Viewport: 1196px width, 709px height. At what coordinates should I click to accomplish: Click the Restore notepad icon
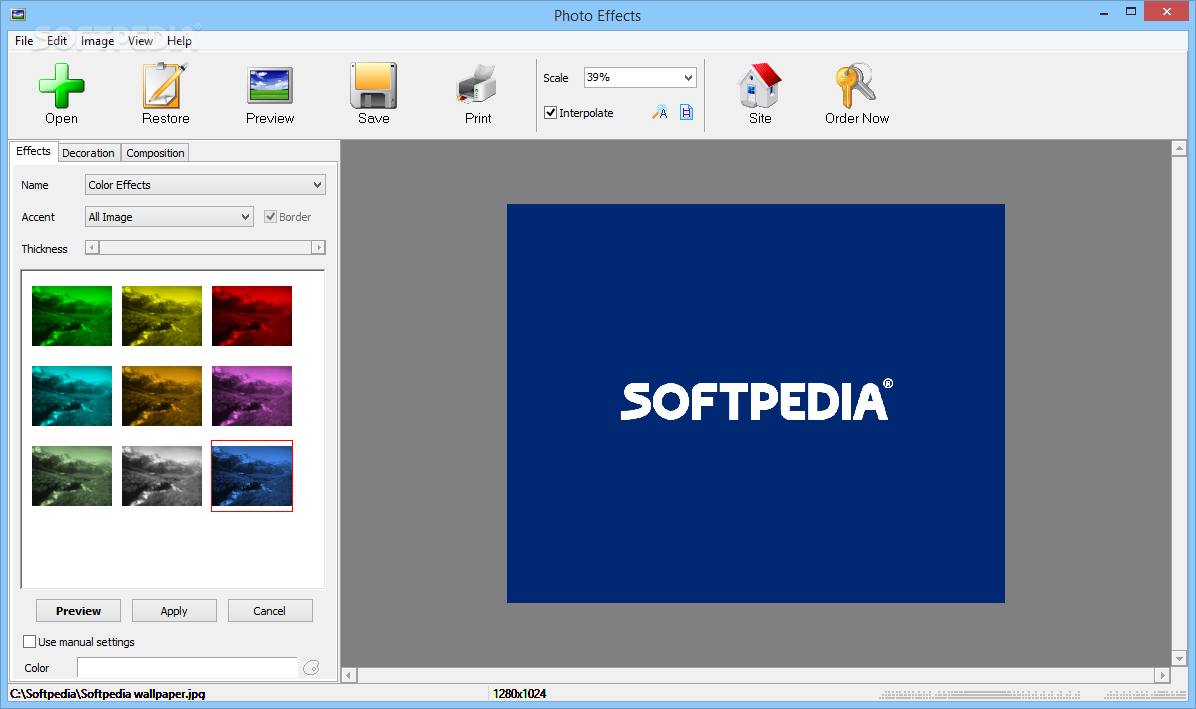pyautogui.click(x=165, y=85)
